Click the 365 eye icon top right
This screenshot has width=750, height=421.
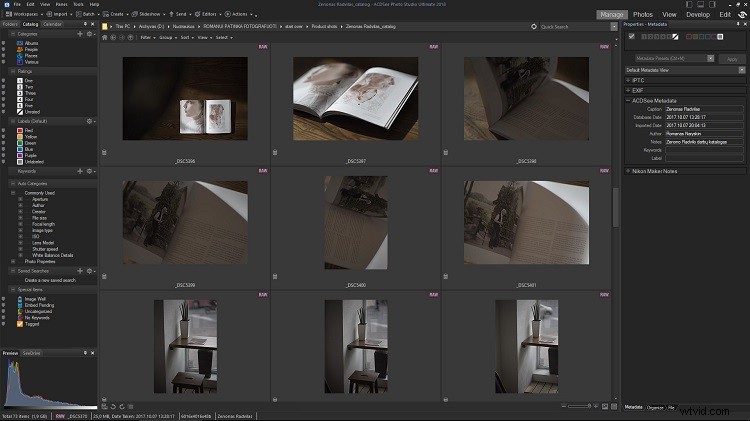[x=742, y=15]
